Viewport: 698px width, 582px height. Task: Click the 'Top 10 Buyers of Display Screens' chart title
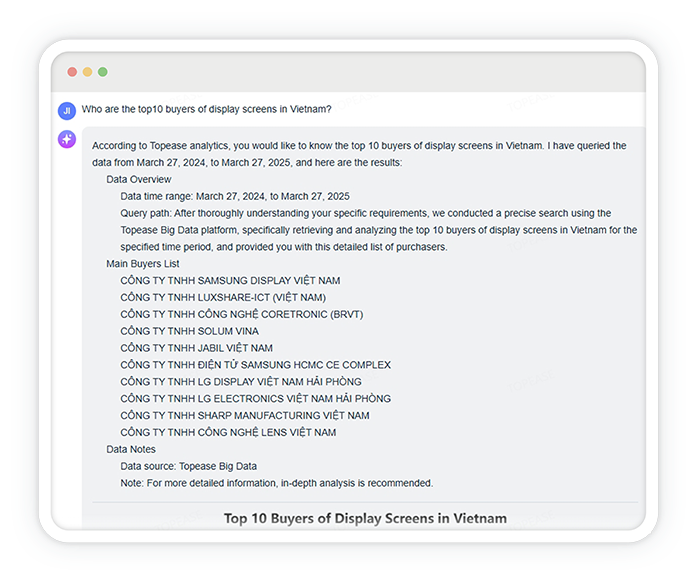point(365,518)
